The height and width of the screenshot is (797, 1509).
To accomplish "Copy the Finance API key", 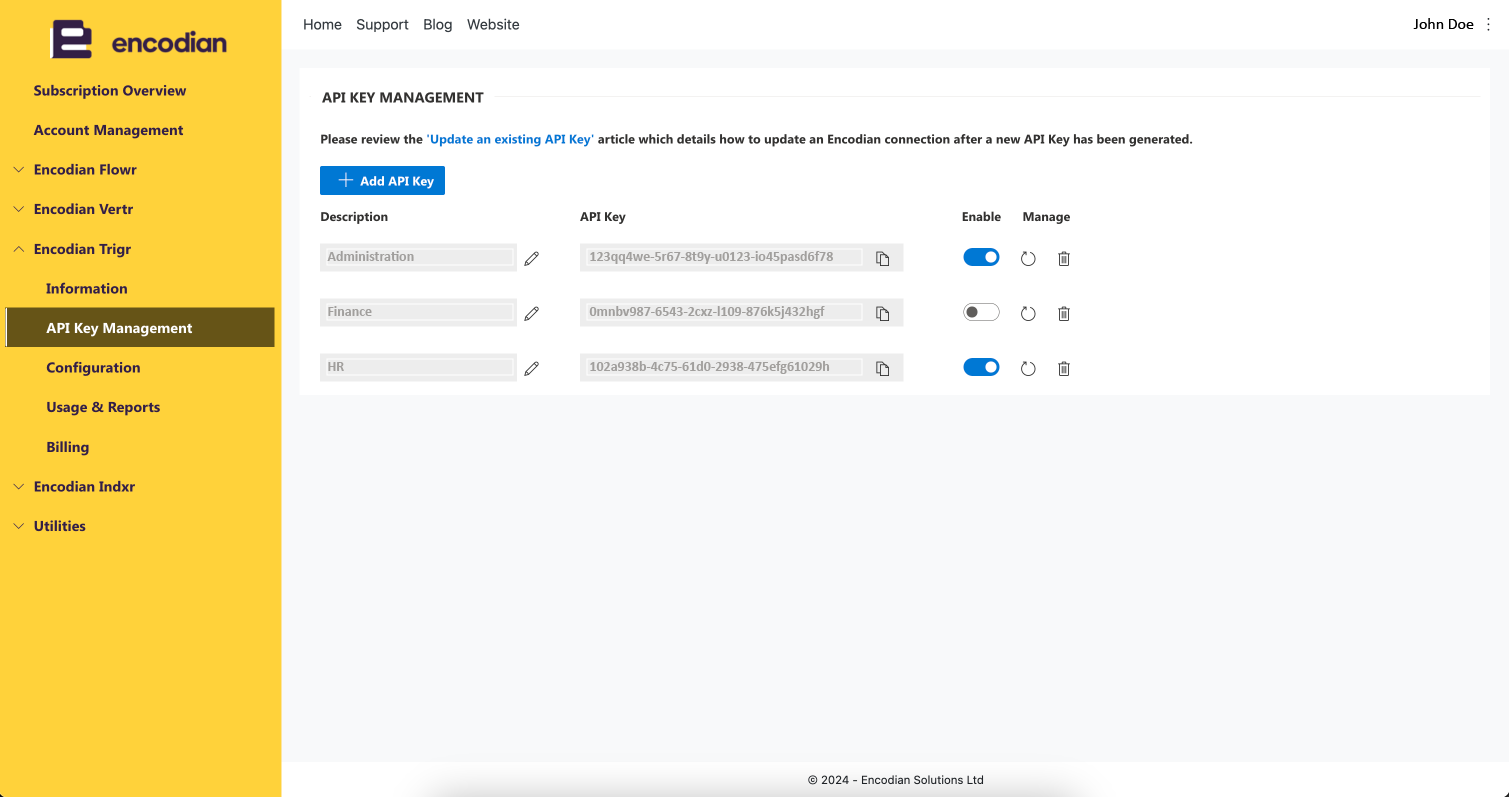I will (x=883, y=314).
